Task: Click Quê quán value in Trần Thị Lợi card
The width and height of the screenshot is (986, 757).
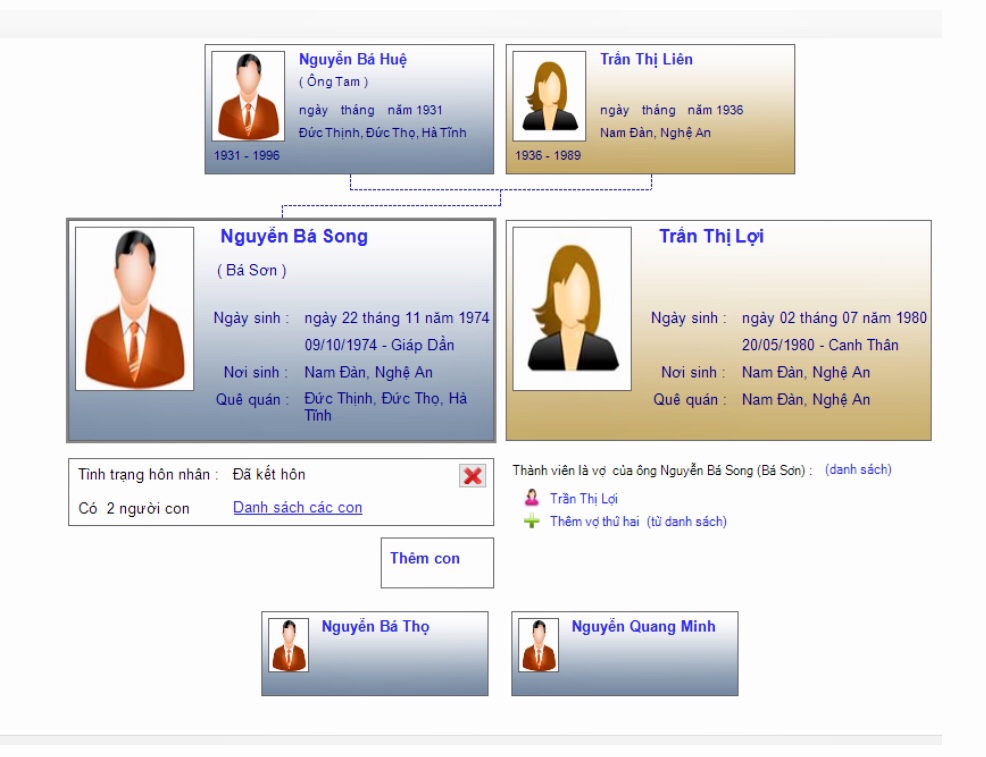Action: pos(806,400)
